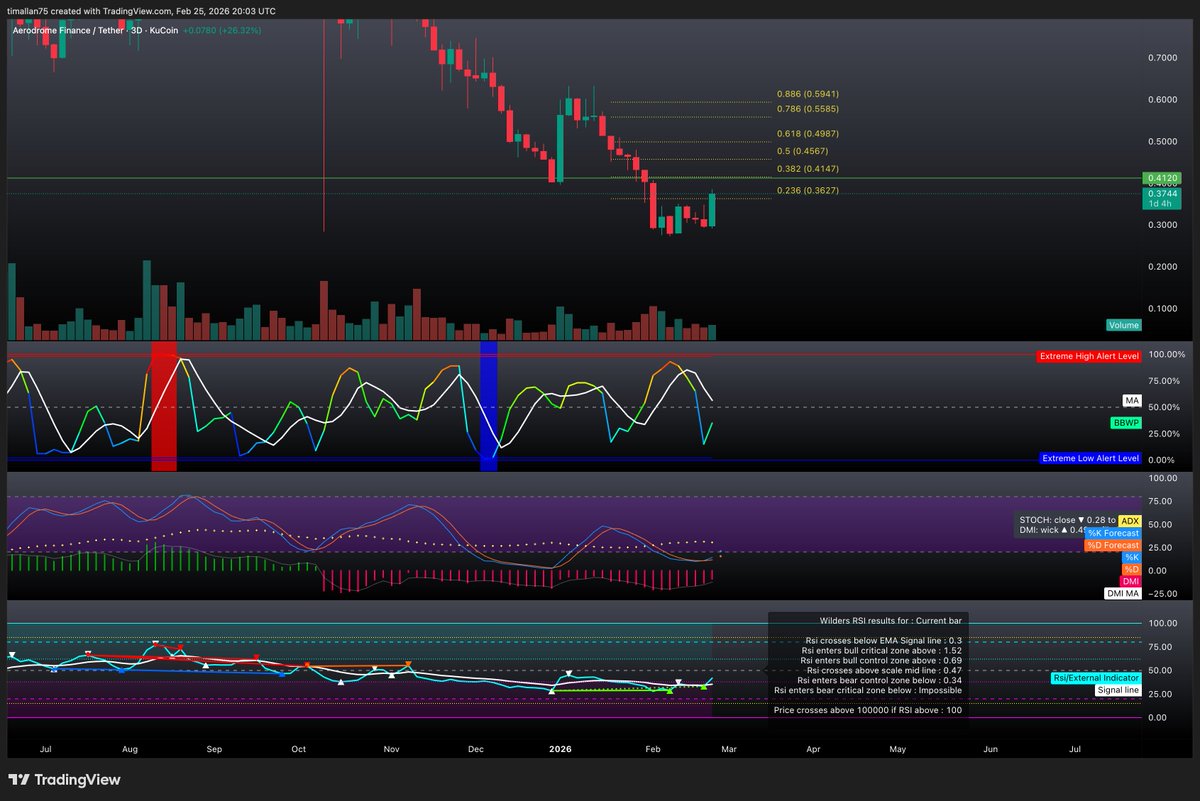Click the 0.382 (0.4147) Fibonacci level
Screen dimensions: 1200x801
pos(806,169)
